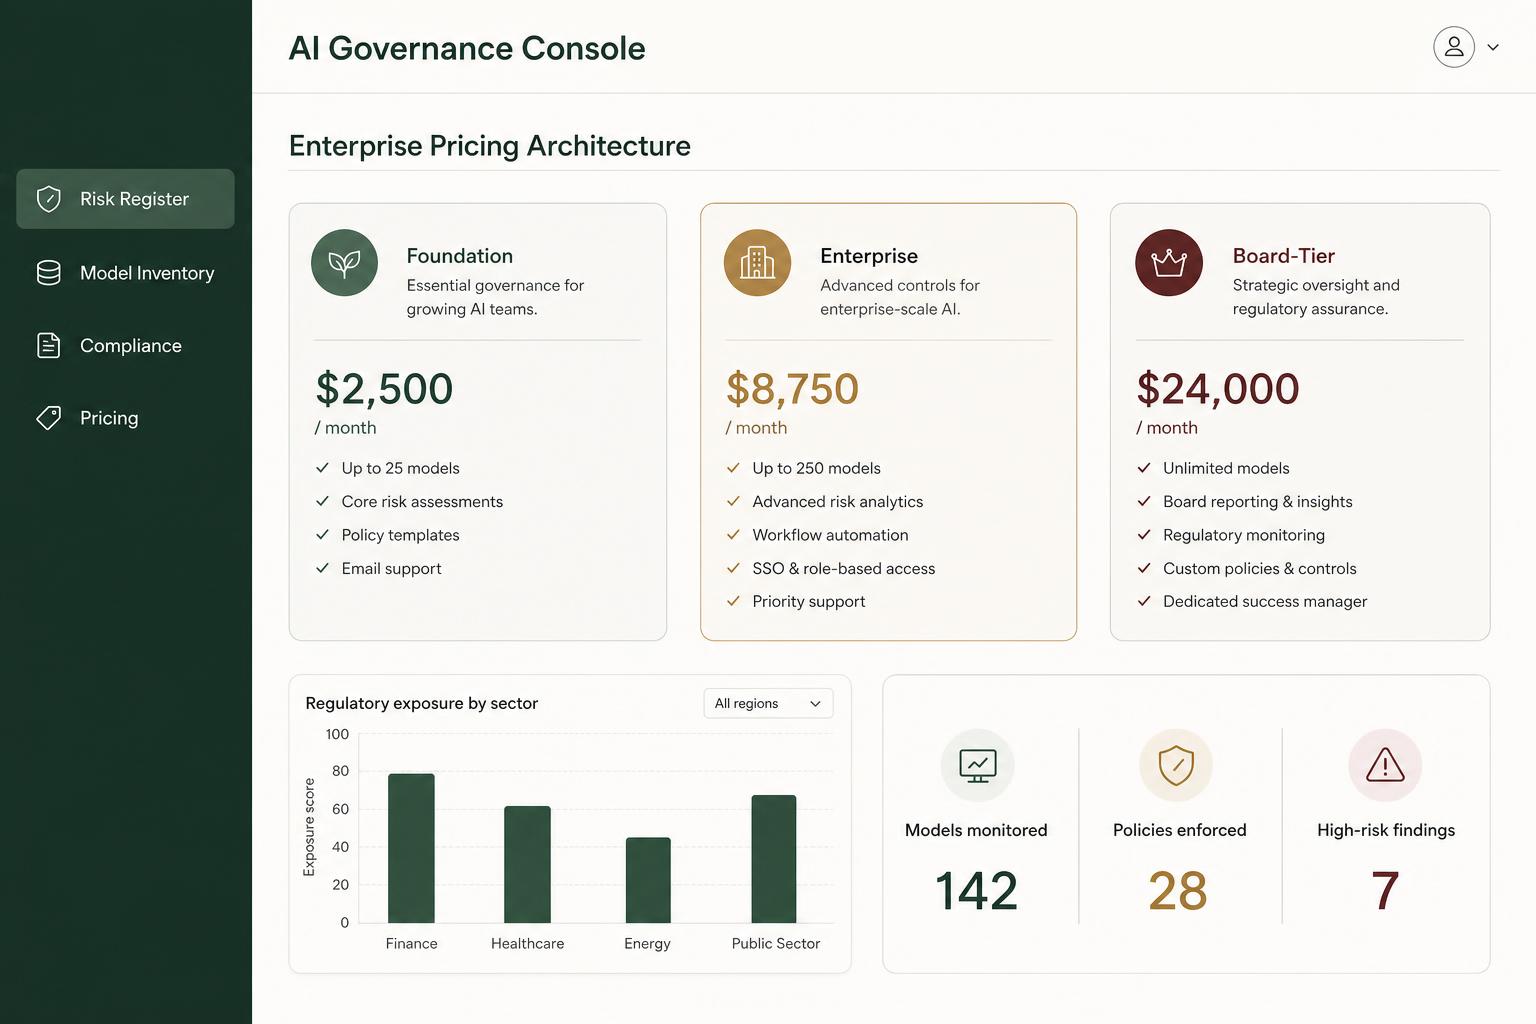Click the Enterprise plan building icon

pos(757,263)
